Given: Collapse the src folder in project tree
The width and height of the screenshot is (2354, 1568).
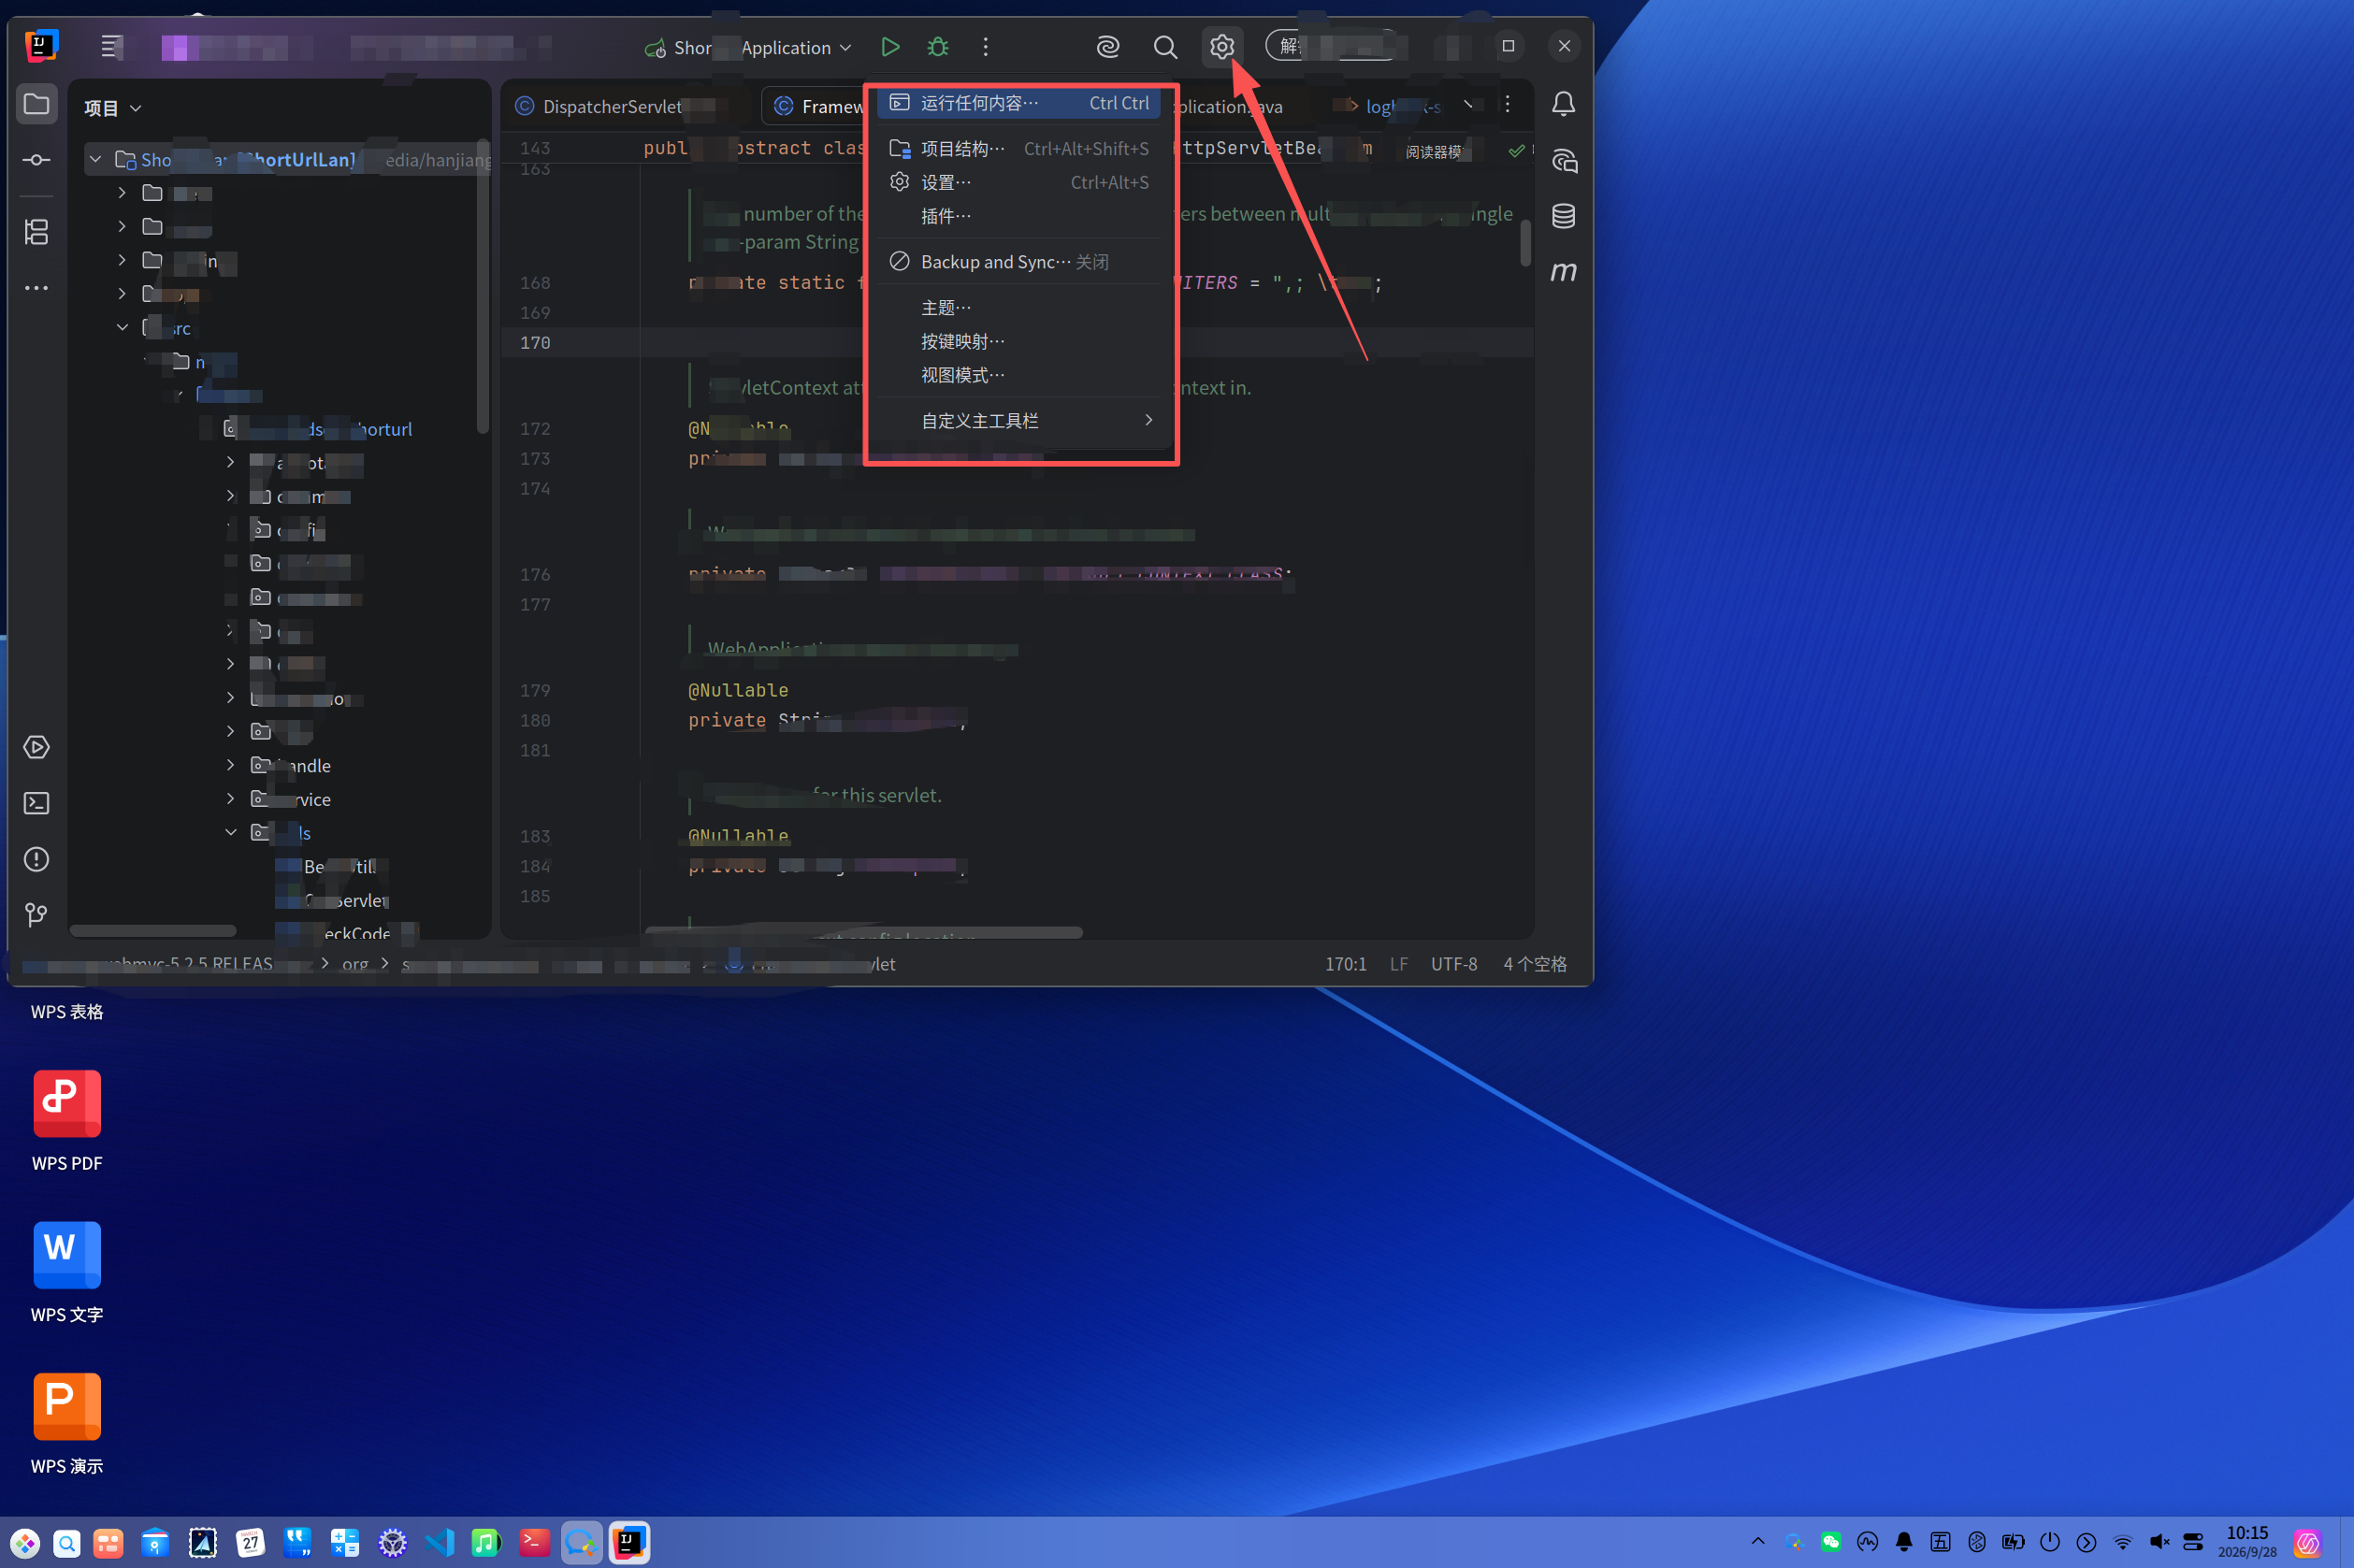Looking at the screenshot, I should [x=122, y=328].
